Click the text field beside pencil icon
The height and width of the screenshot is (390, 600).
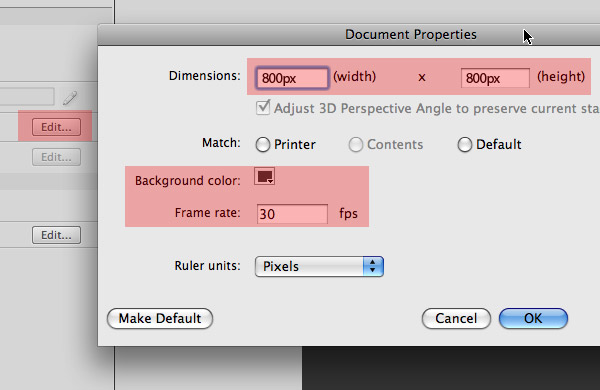tap(27, 97)
